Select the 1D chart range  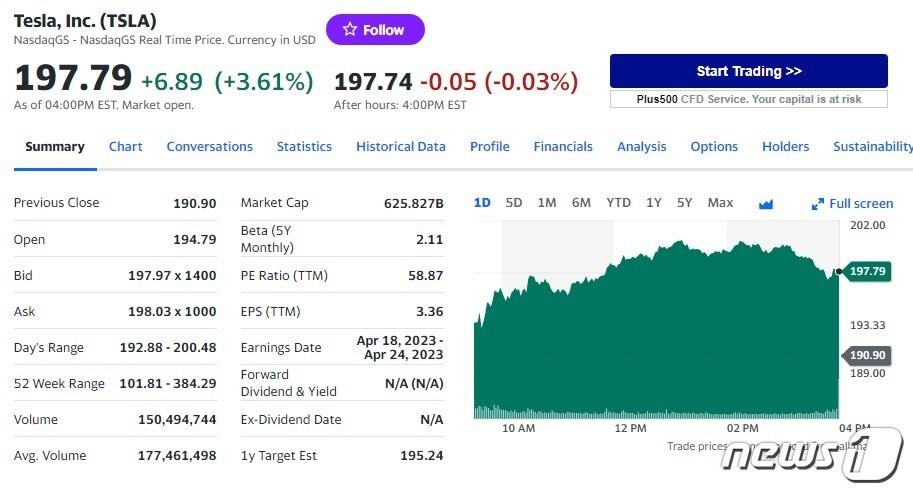click(x=482, y=203)
